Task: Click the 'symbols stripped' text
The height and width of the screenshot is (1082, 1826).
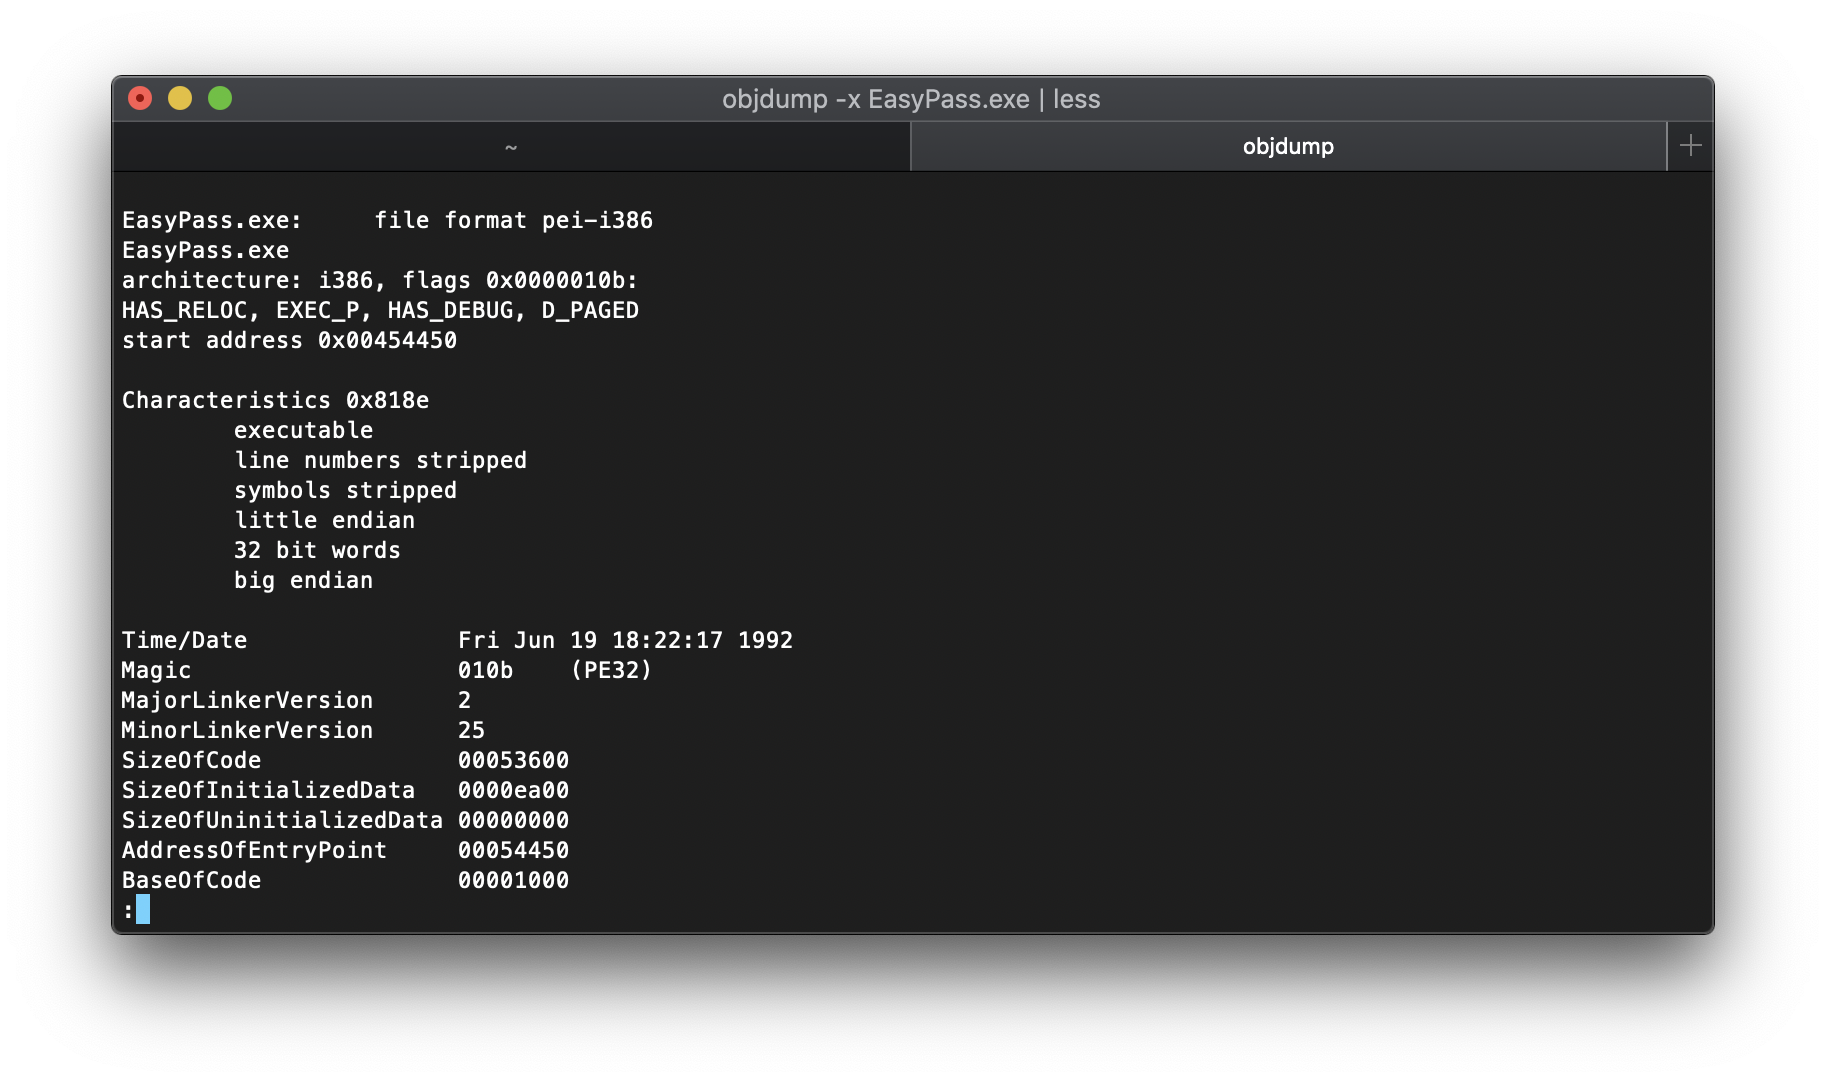Action: [345, 490]
